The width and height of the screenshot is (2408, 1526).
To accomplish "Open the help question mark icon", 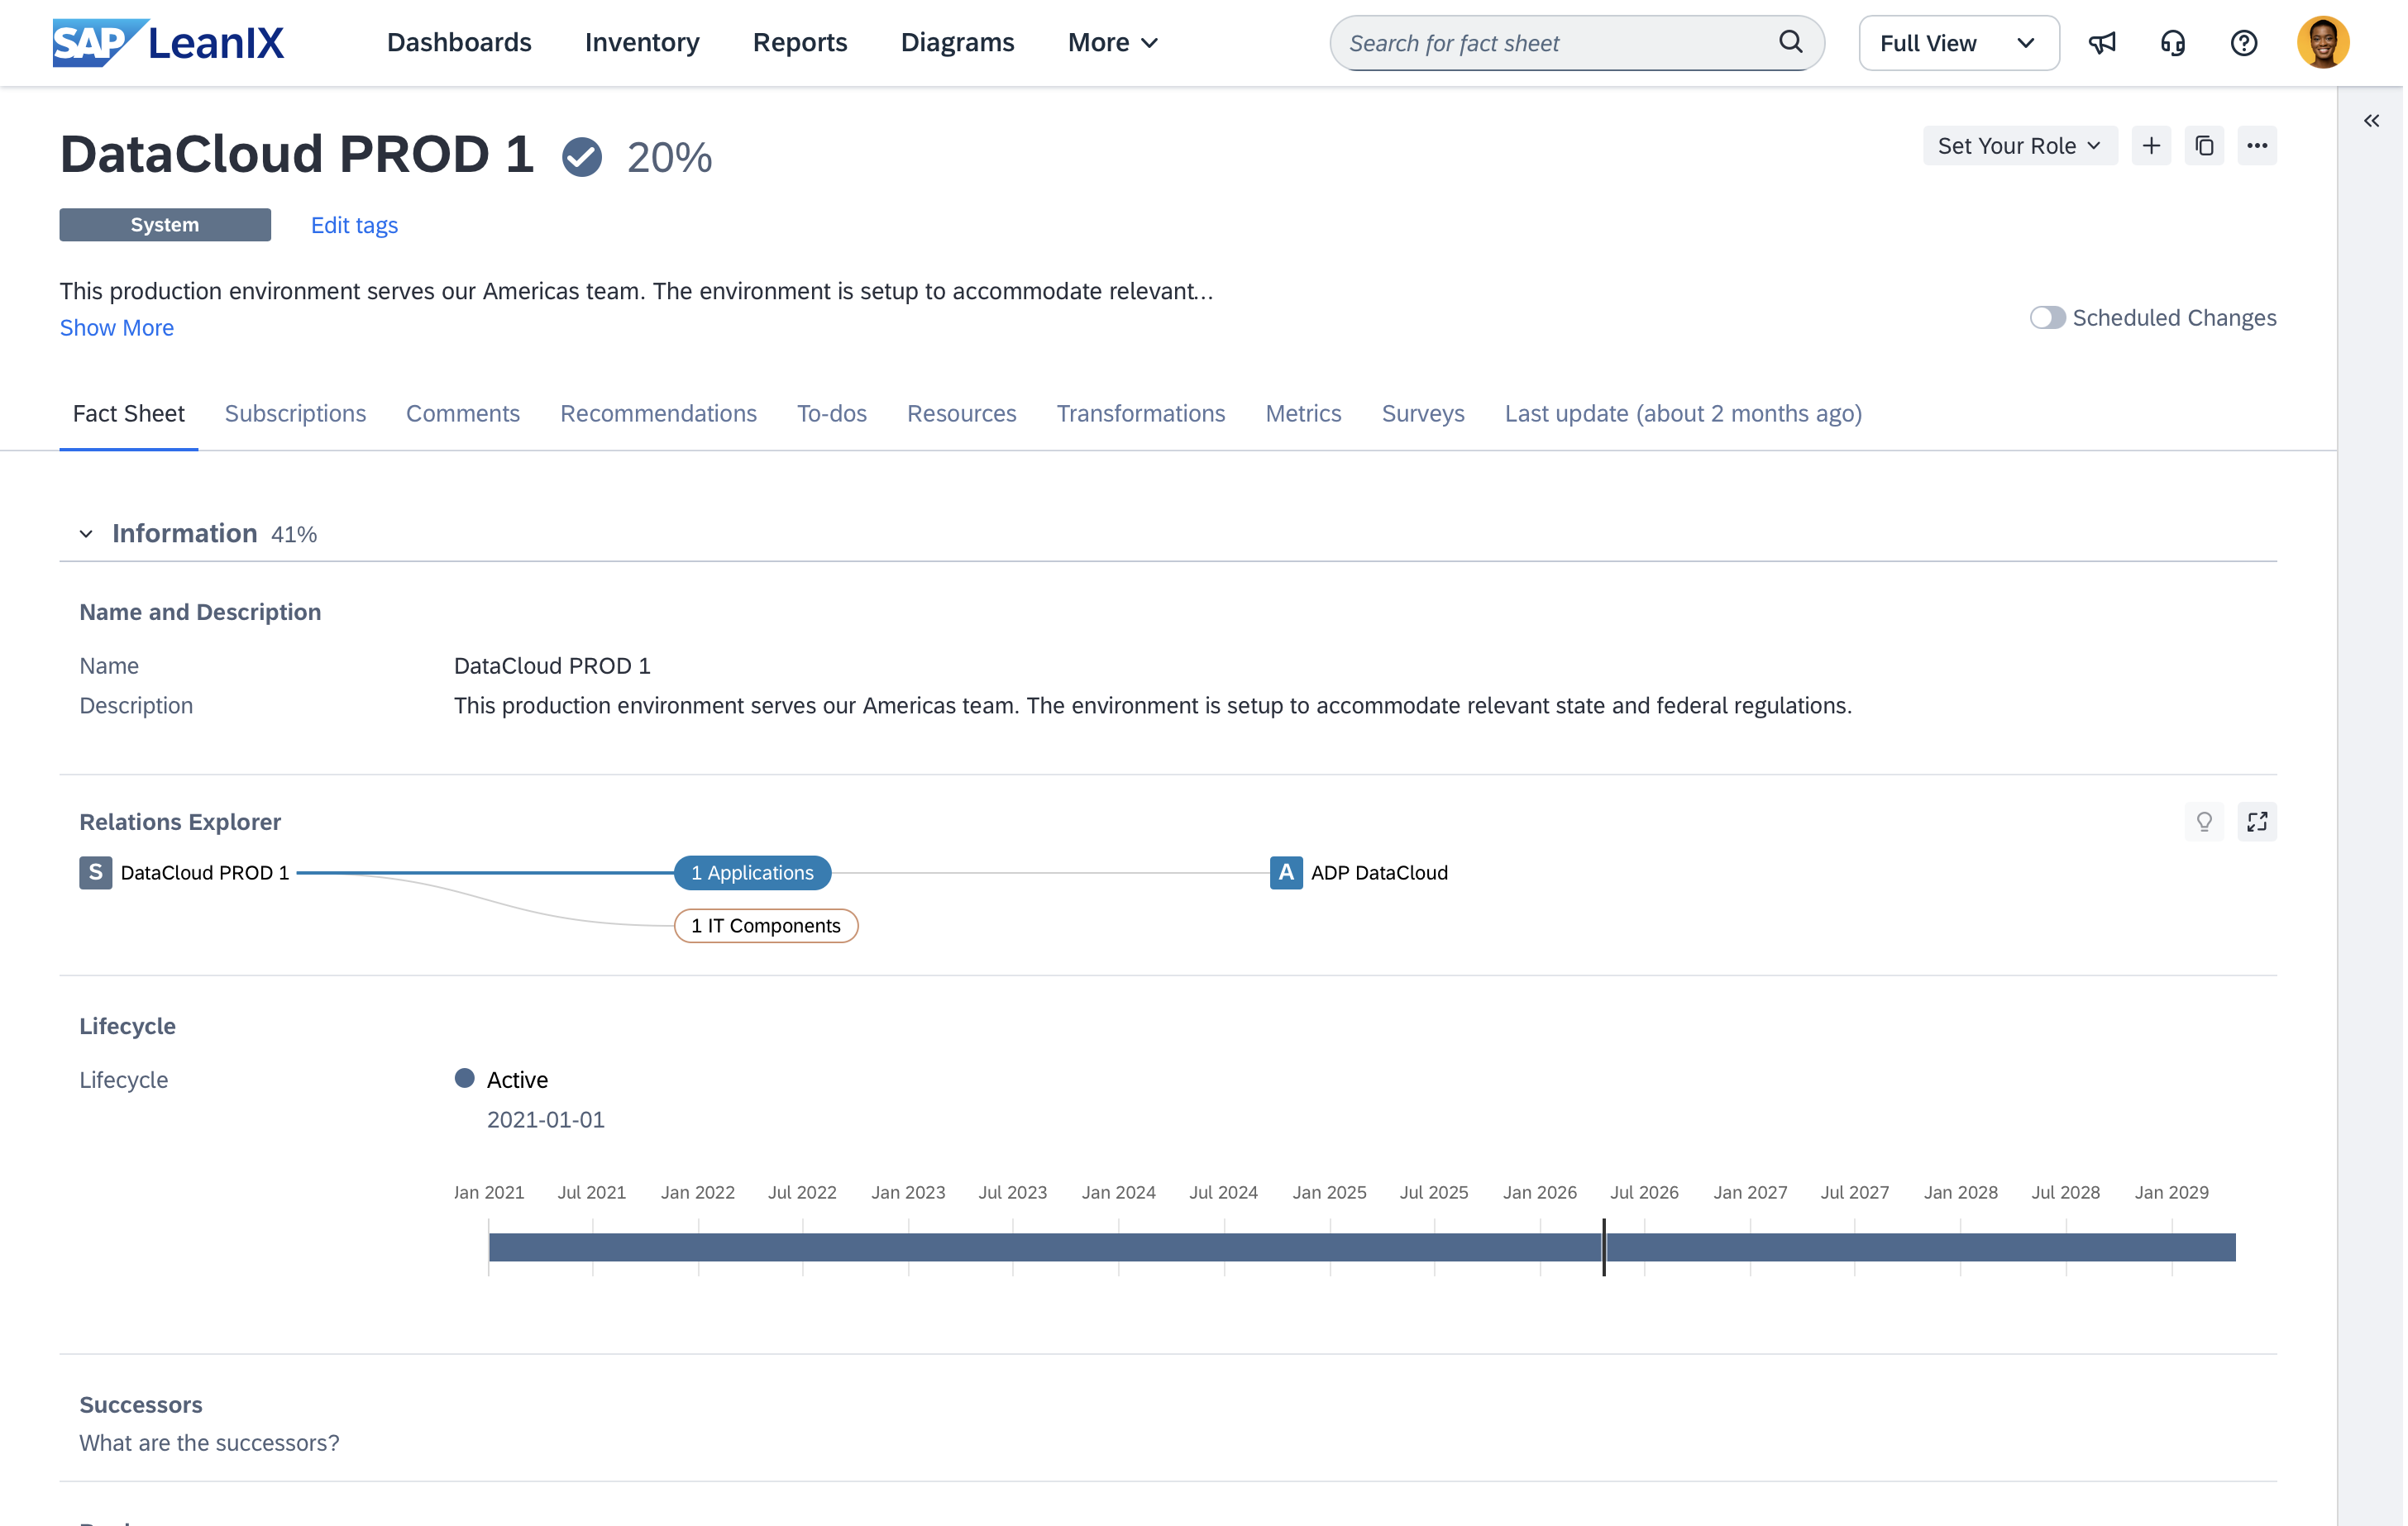I will click(x=2244, y=43).
